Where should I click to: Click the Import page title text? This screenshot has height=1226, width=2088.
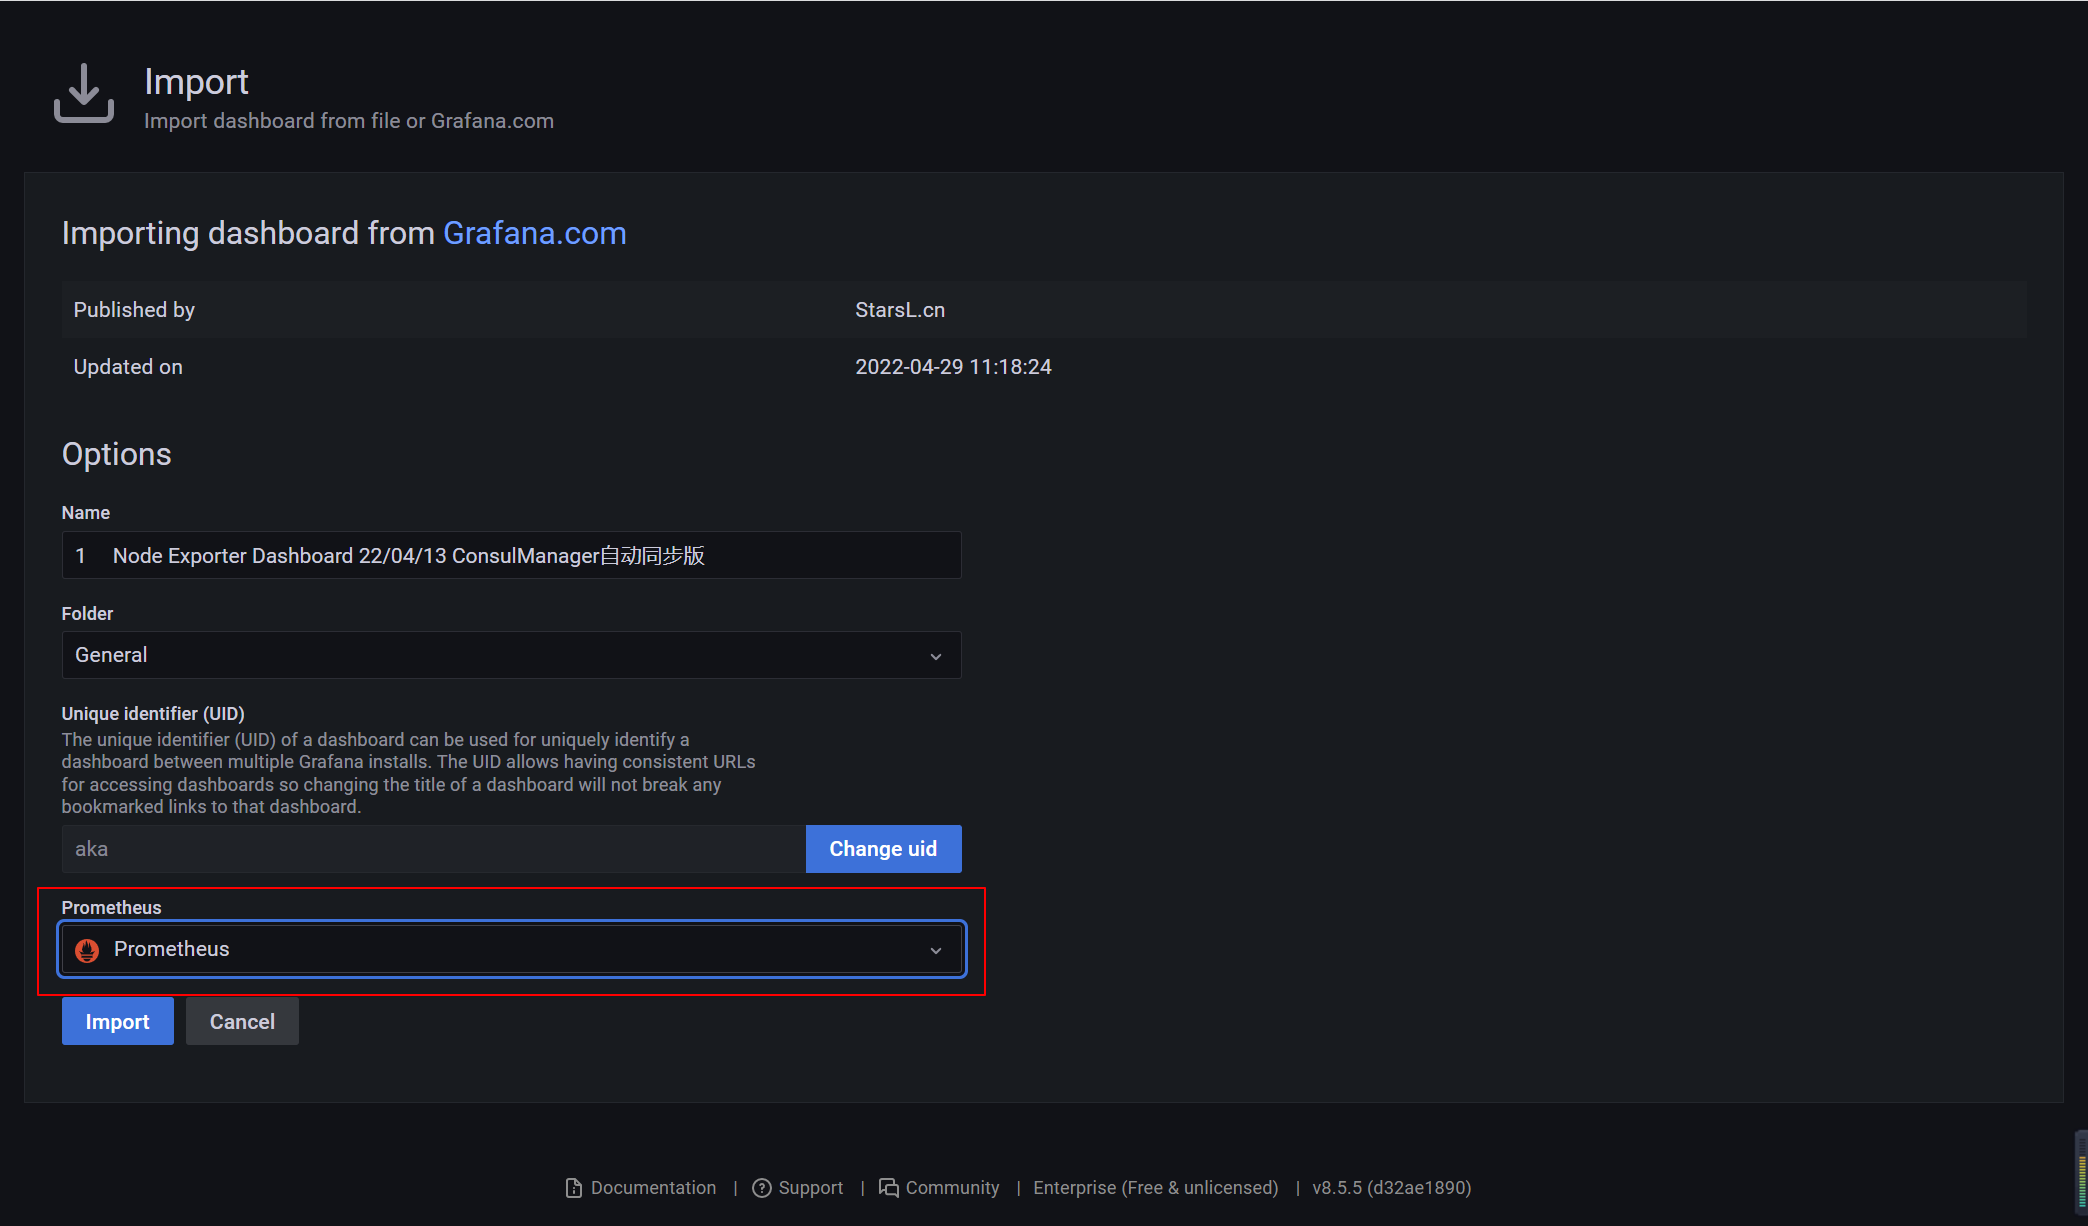(196, 81)
